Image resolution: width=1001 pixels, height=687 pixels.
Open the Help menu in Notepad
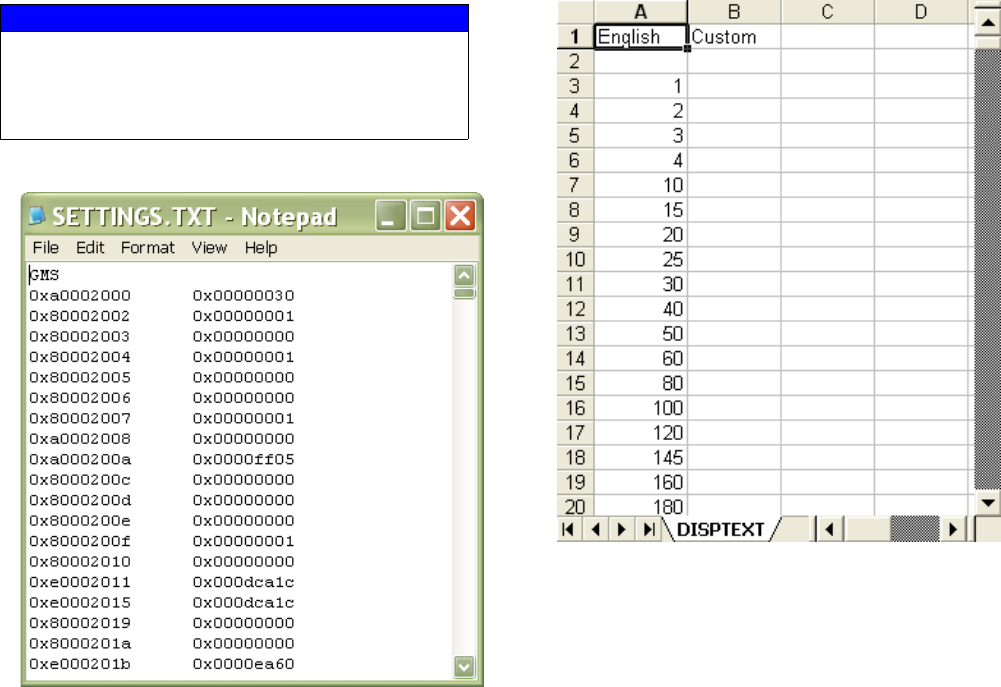point(260,248)
